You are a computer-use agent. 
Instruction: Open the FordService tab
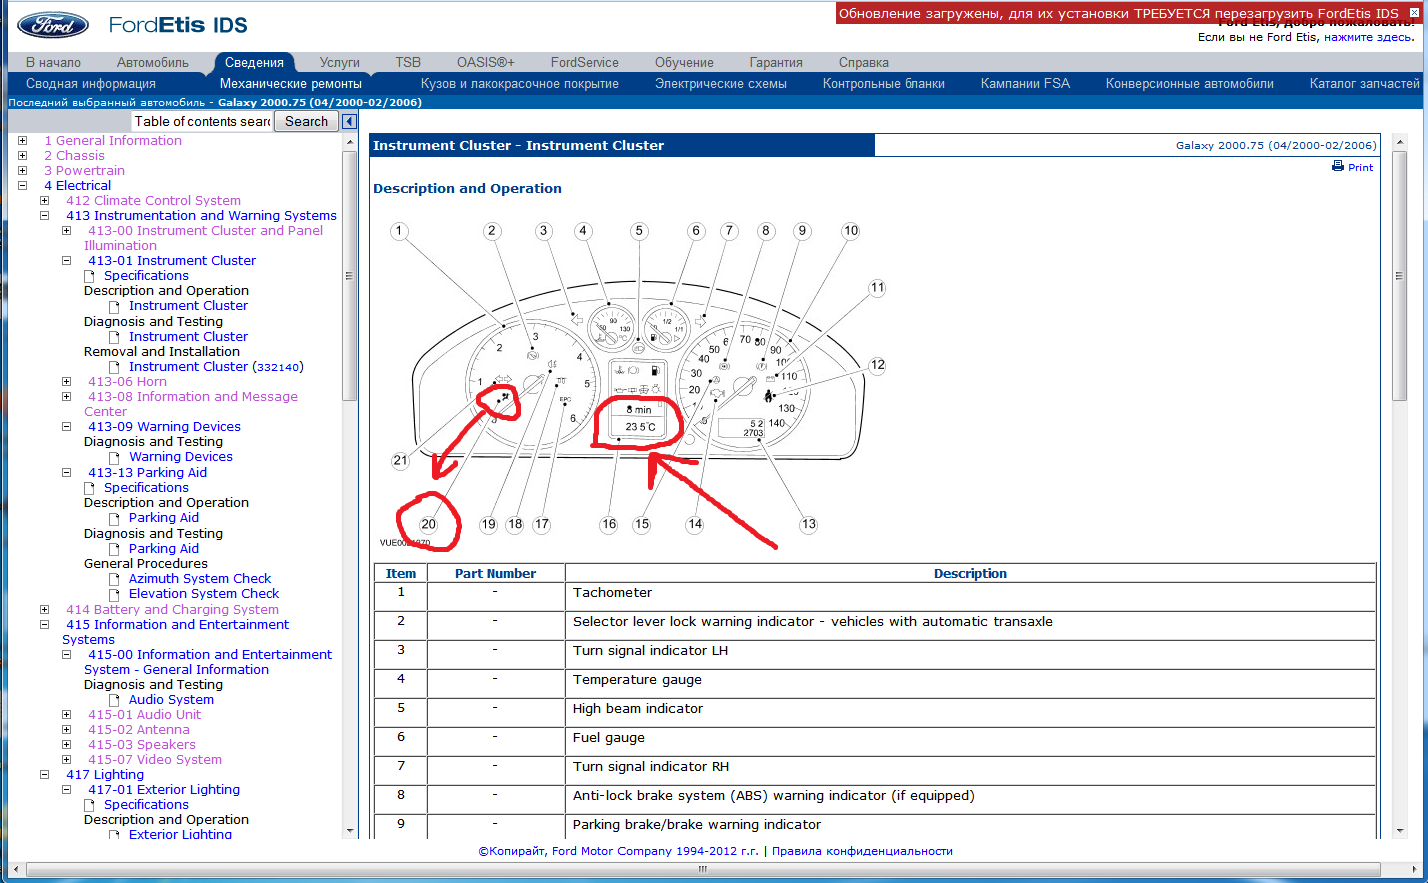coord(585,62)
